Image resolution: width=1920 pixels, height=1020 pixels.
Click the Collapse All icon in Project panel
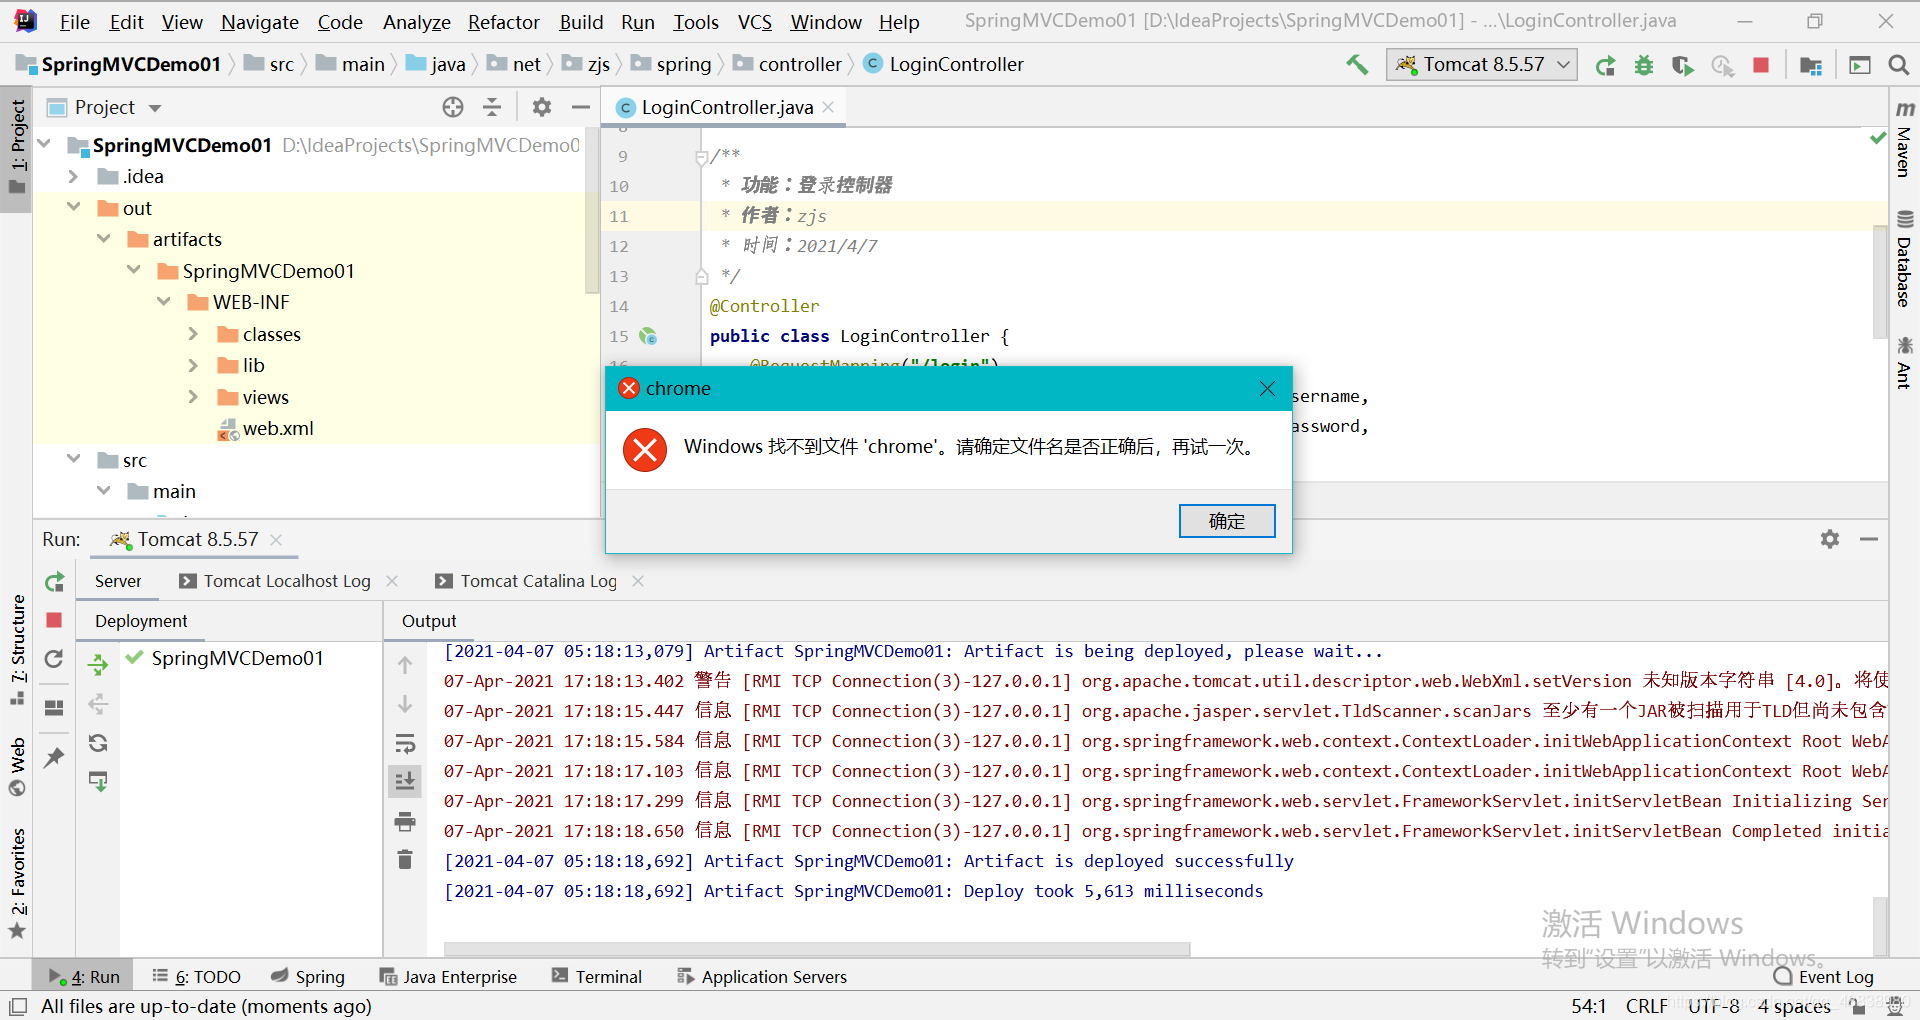492,107
